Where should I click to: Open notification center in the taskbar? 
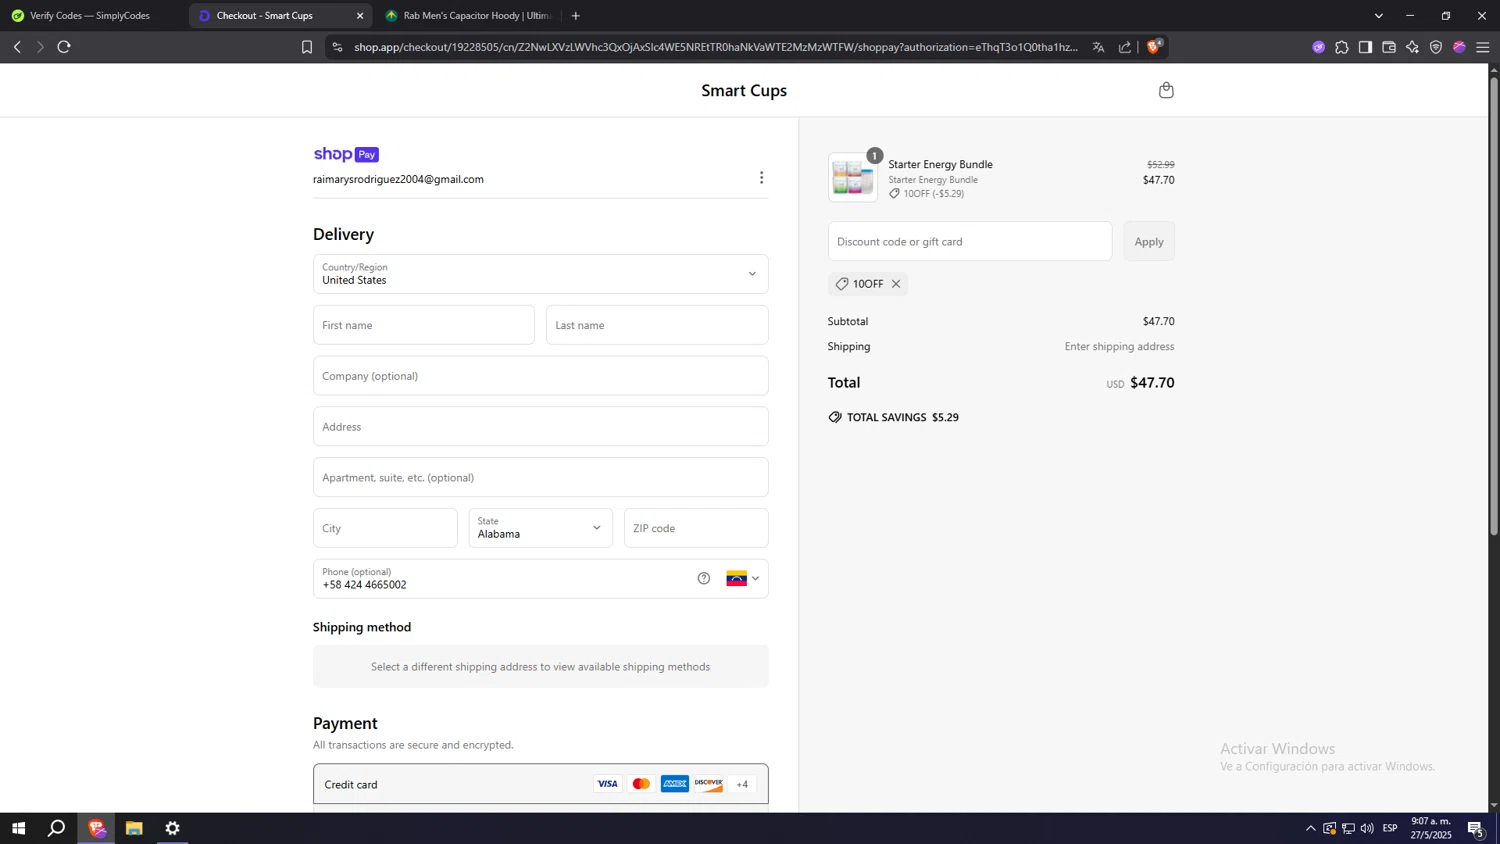click(1476, 828)
